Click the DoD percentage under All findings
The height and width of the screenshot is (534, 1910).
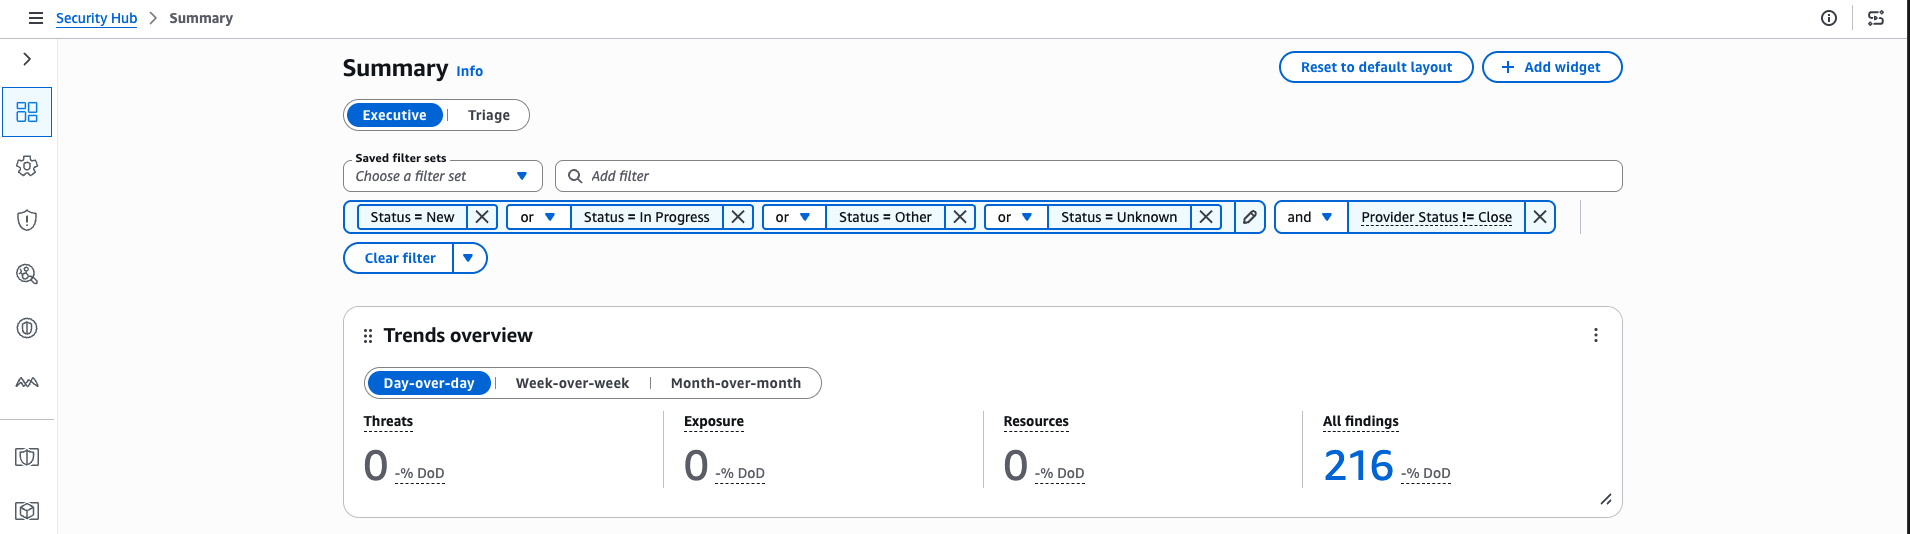[1426, 473]
